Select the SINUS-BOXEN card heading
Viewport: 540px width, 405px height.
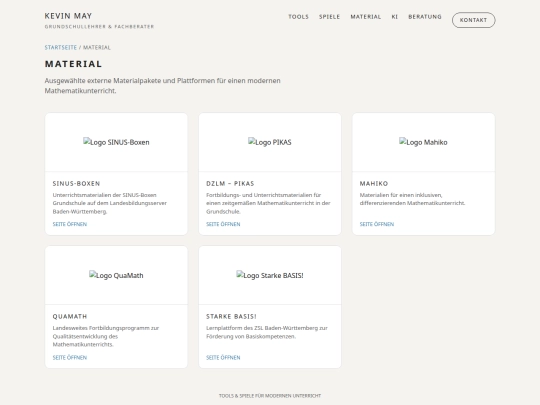point(76,184)
